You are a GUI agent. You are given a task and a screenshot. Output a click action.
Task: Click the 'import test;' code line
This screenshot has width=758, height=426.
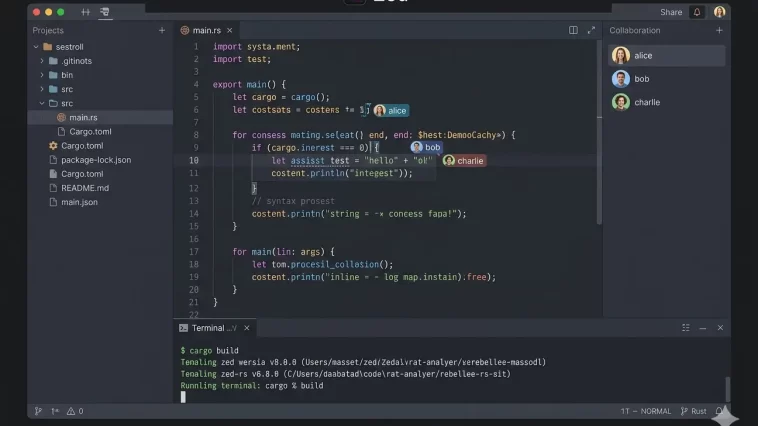[x=242, y=59]
